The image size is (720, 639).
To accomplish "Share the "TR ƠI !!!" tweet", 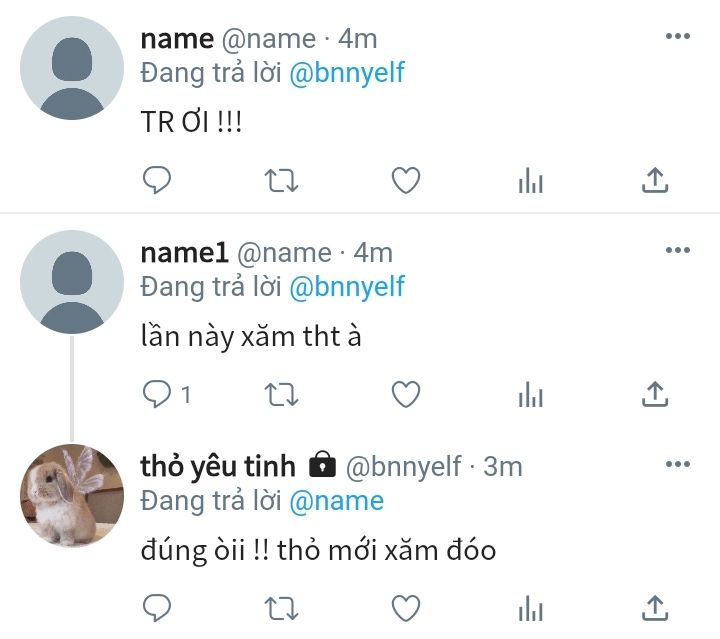I will point(655,180).
